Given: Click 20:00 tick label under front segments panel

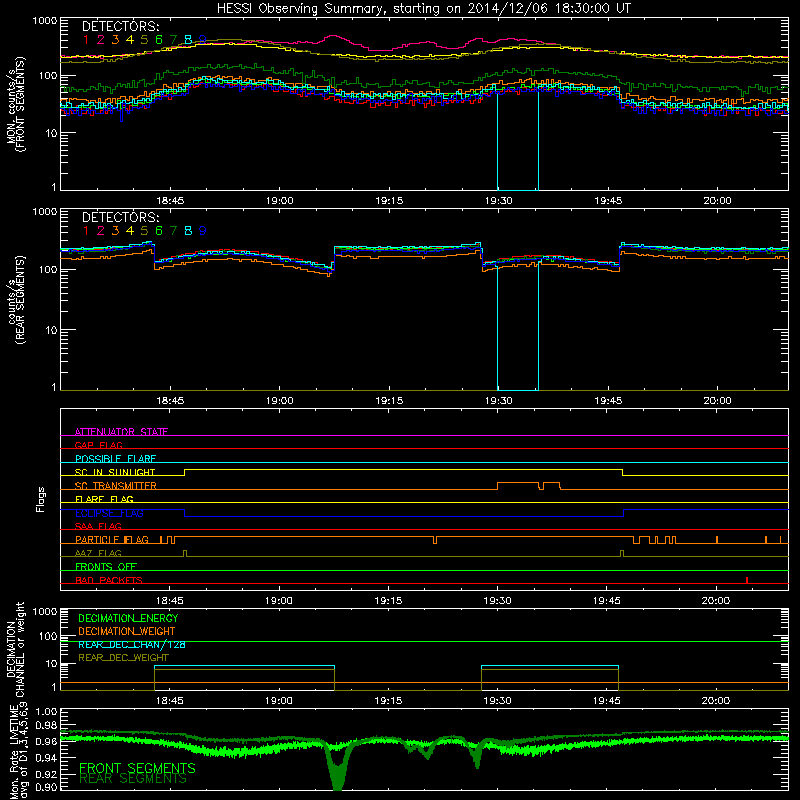Looking at the screenshot, I should [717, 201].
